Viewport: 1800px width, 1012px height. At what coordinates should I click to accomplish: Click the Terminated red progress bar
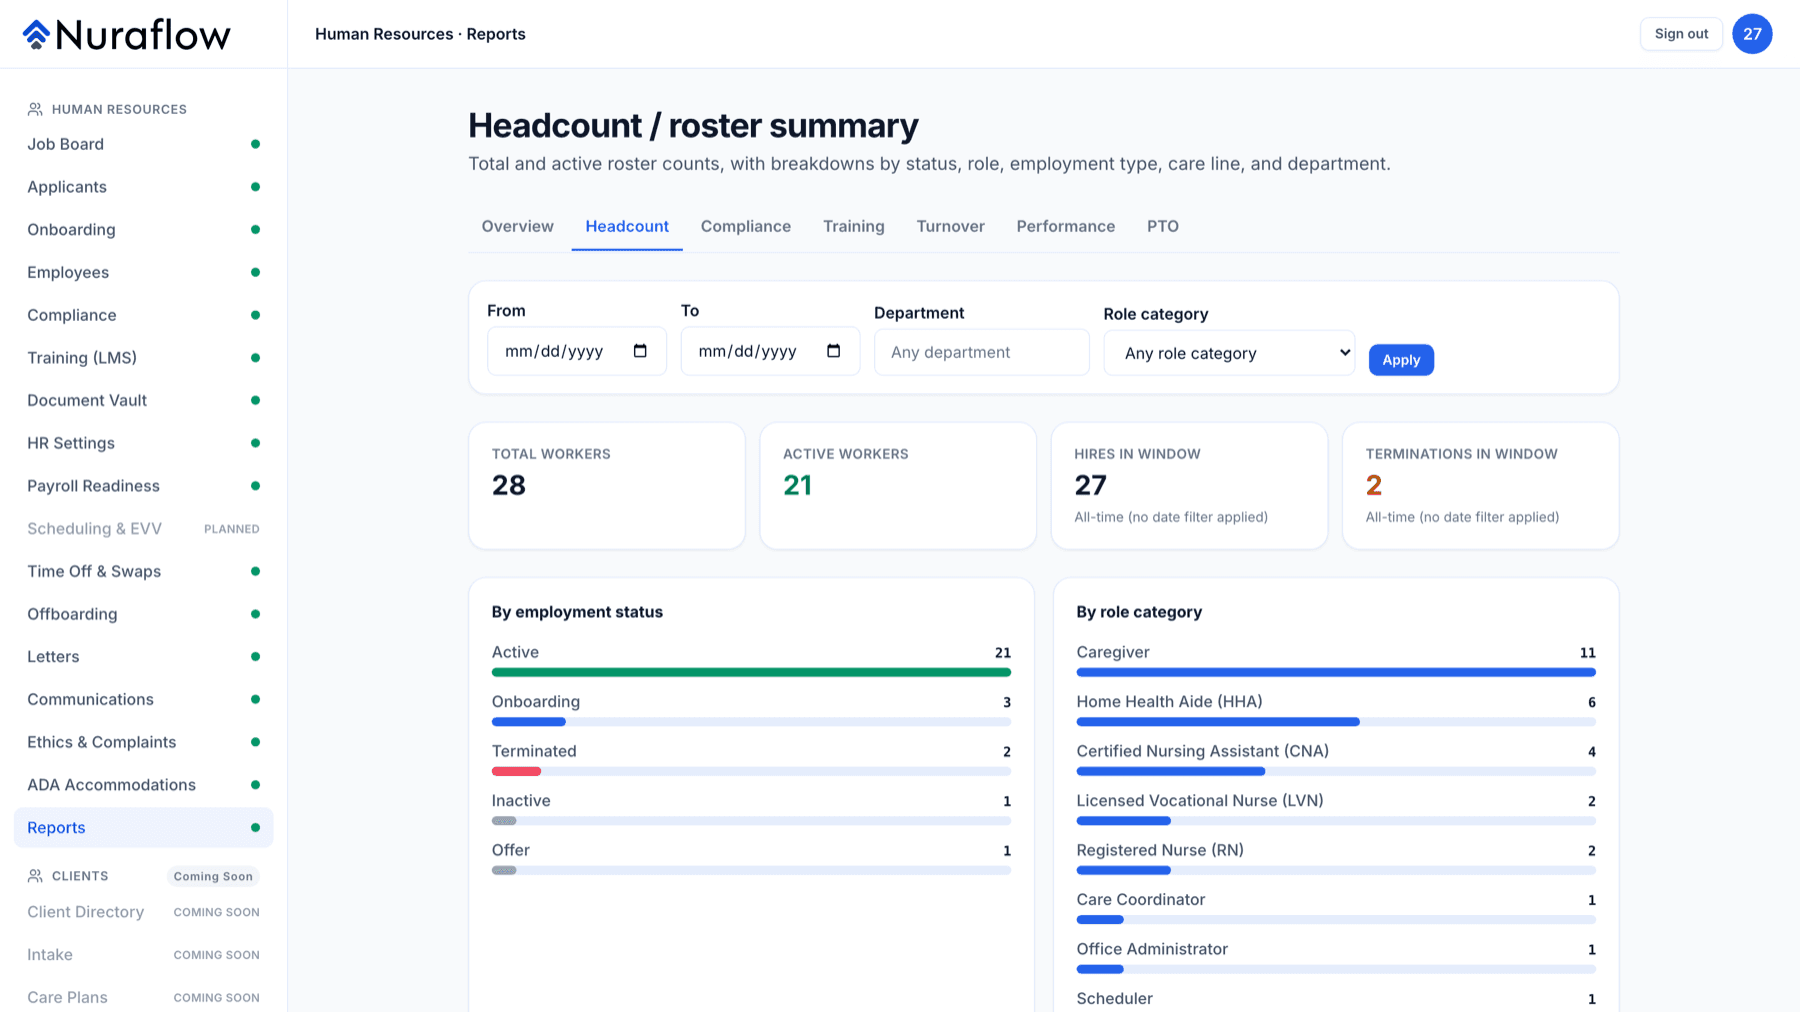516,771
